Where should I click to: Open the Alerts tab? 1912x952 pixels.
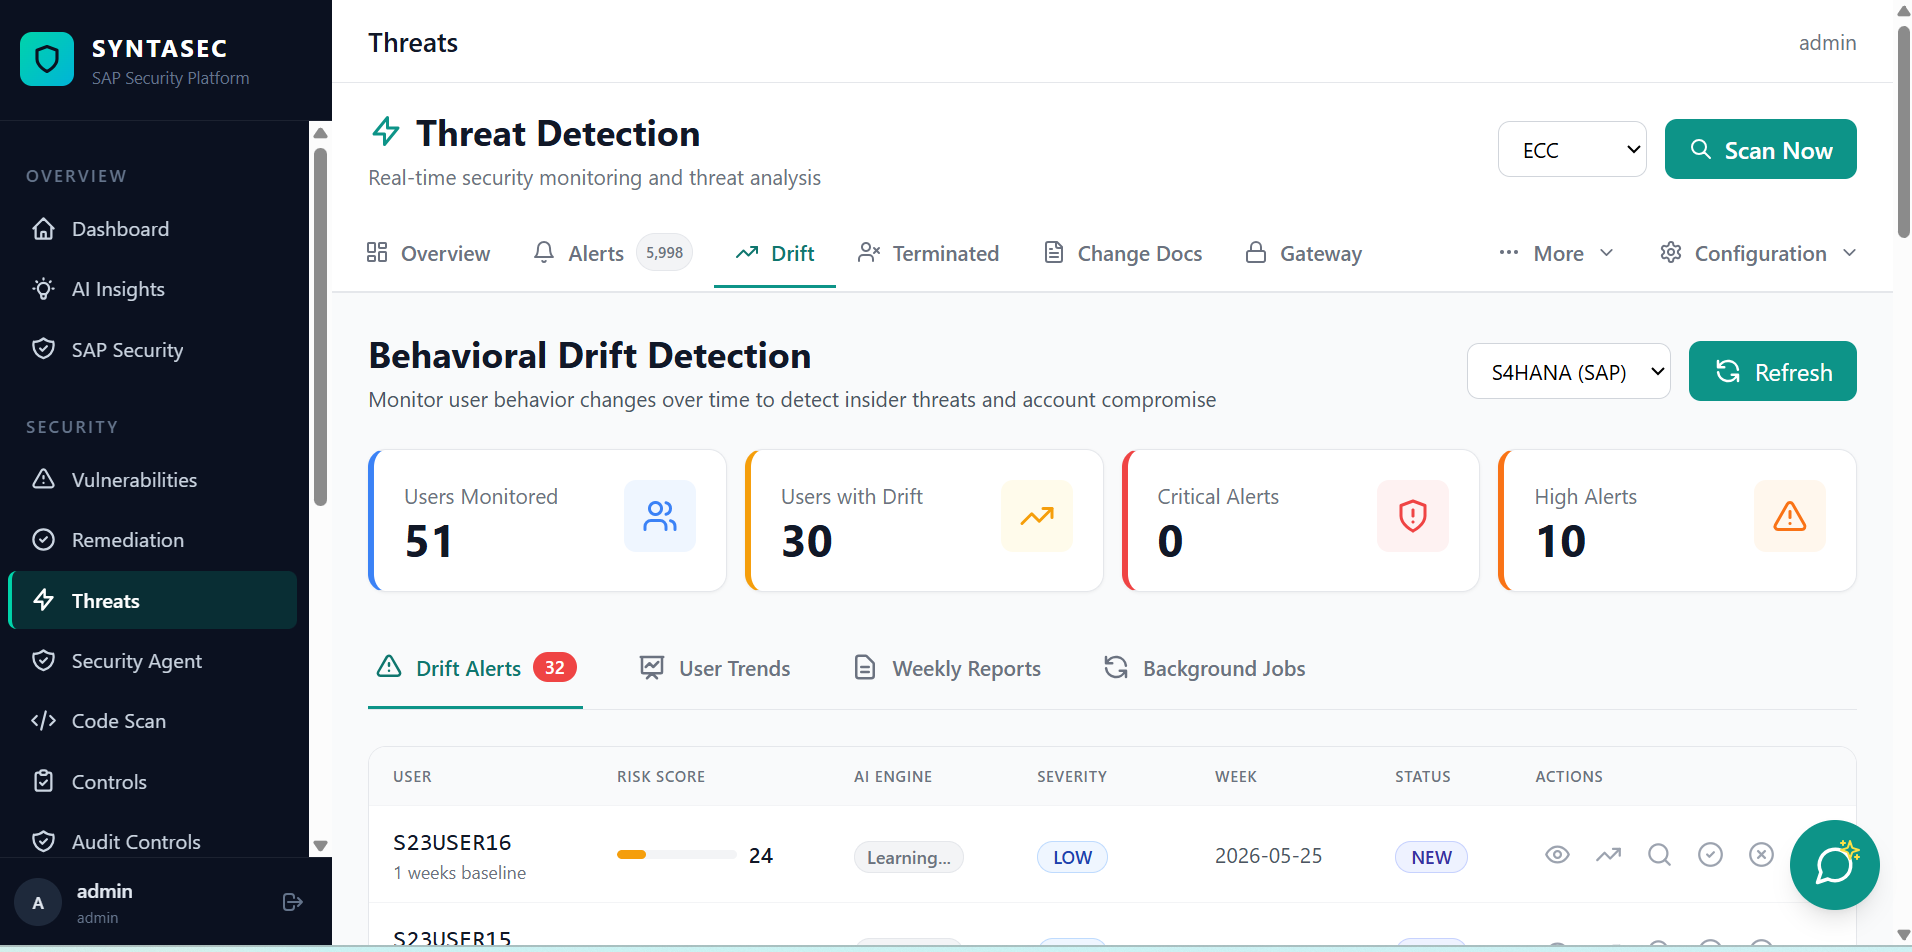tap(612, 254)
